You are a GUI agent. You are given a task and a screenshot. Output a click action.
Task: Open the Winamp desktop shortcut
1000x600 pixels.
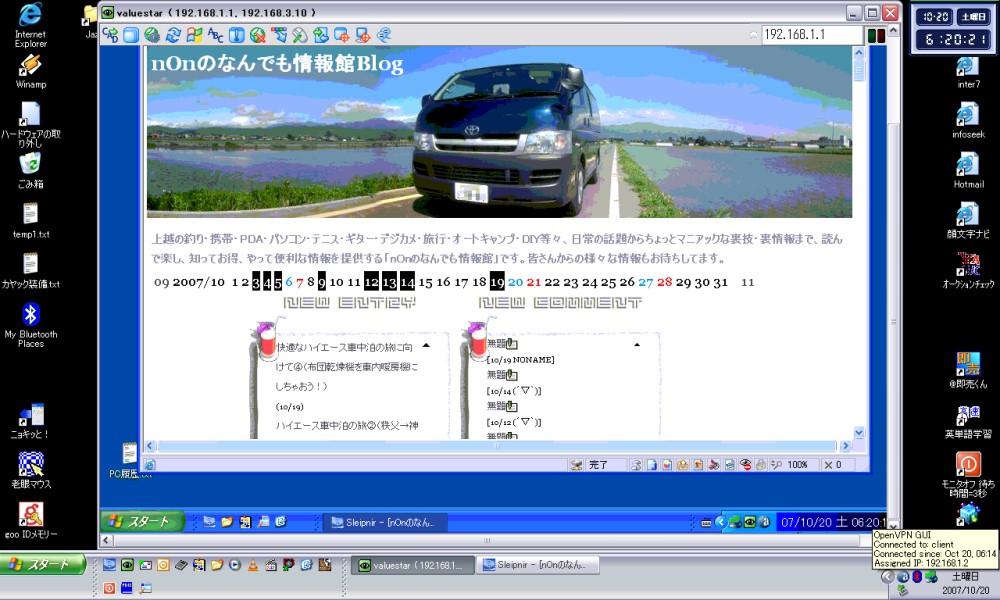tap(31, 71)
